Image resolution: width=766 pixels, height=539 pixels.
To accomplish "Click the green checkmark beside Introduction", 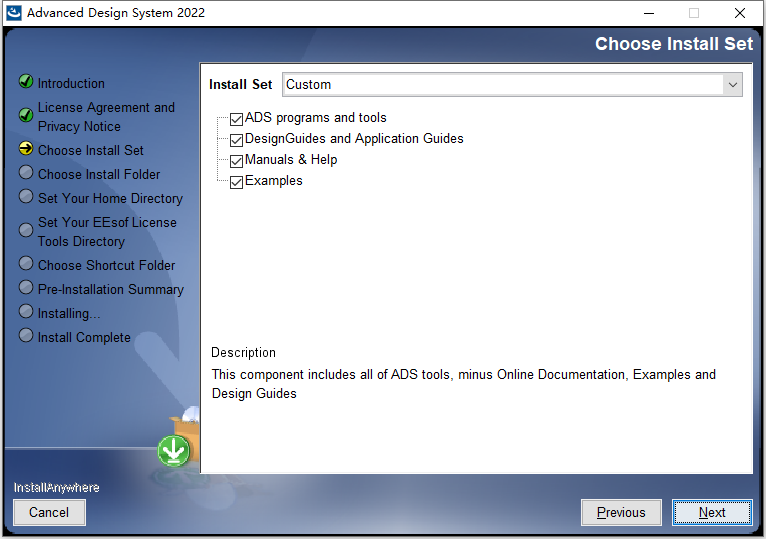I will 26,81.
